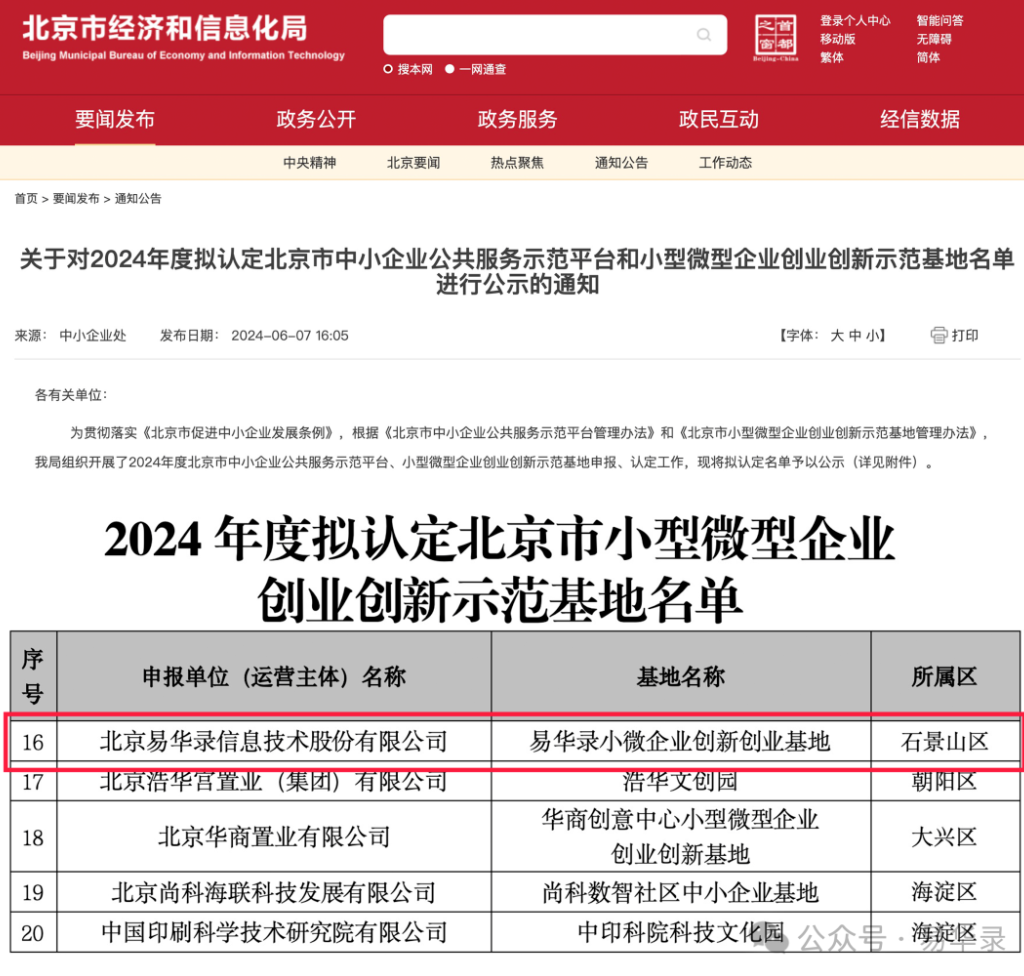Click the search magnifier icon

tap(704, 36)
